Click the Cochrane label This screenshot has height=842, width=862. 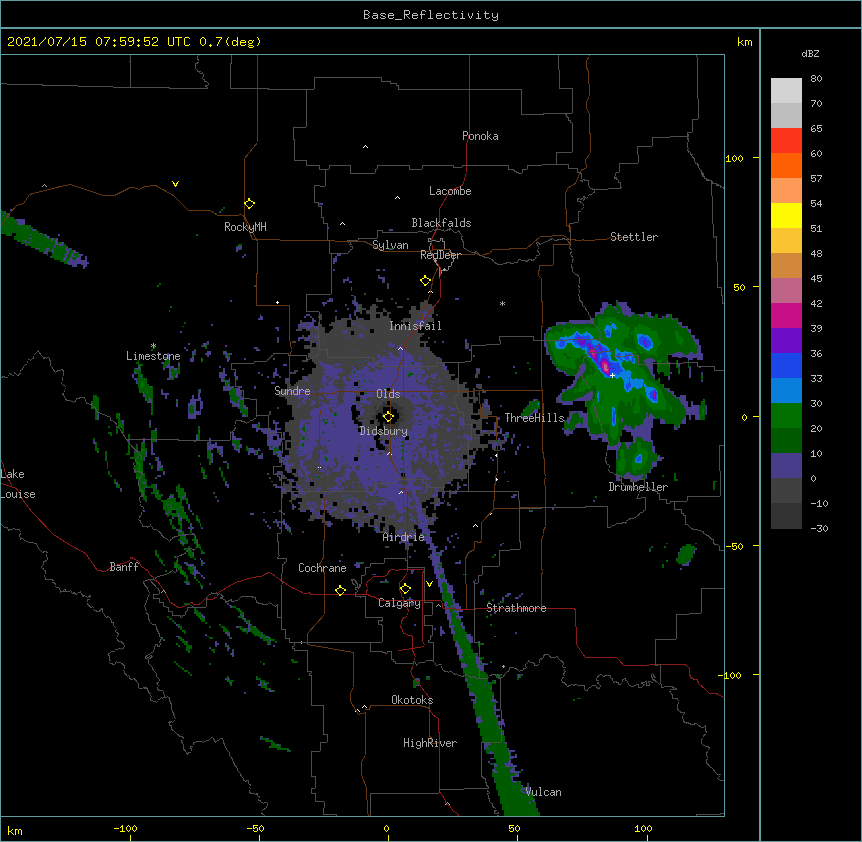pyautogui.click(x=322, y=568)
